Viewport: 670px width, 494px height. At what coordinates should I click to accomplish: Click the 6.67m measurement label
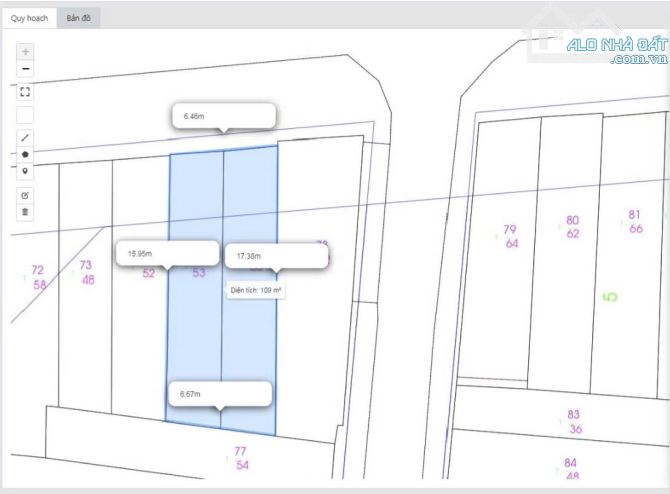[x=220, y=393]
